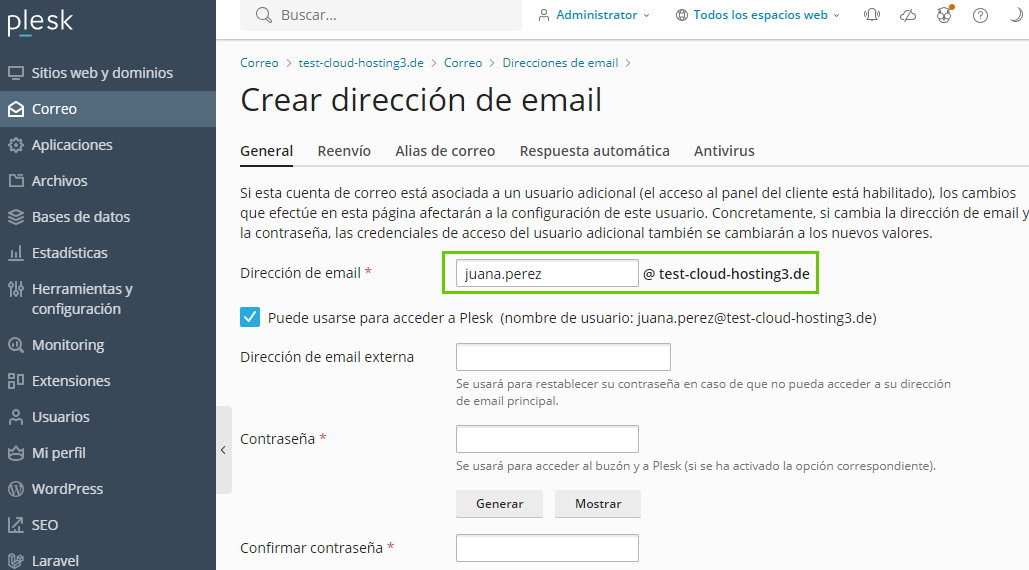Screen dimensions: 1029x570
Task: Click the search magnifier icon
Action: [264, 15]
